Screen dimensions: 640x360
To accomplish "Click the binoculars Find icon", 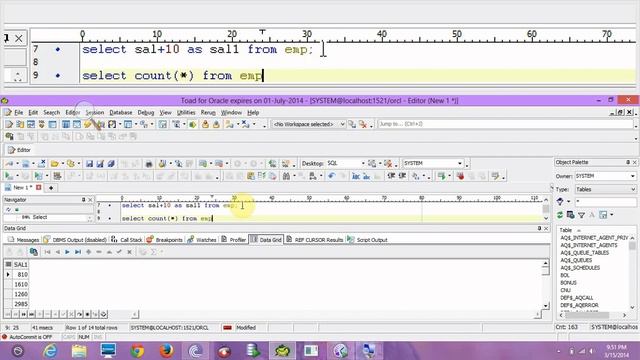I will [x=286, y=176].
